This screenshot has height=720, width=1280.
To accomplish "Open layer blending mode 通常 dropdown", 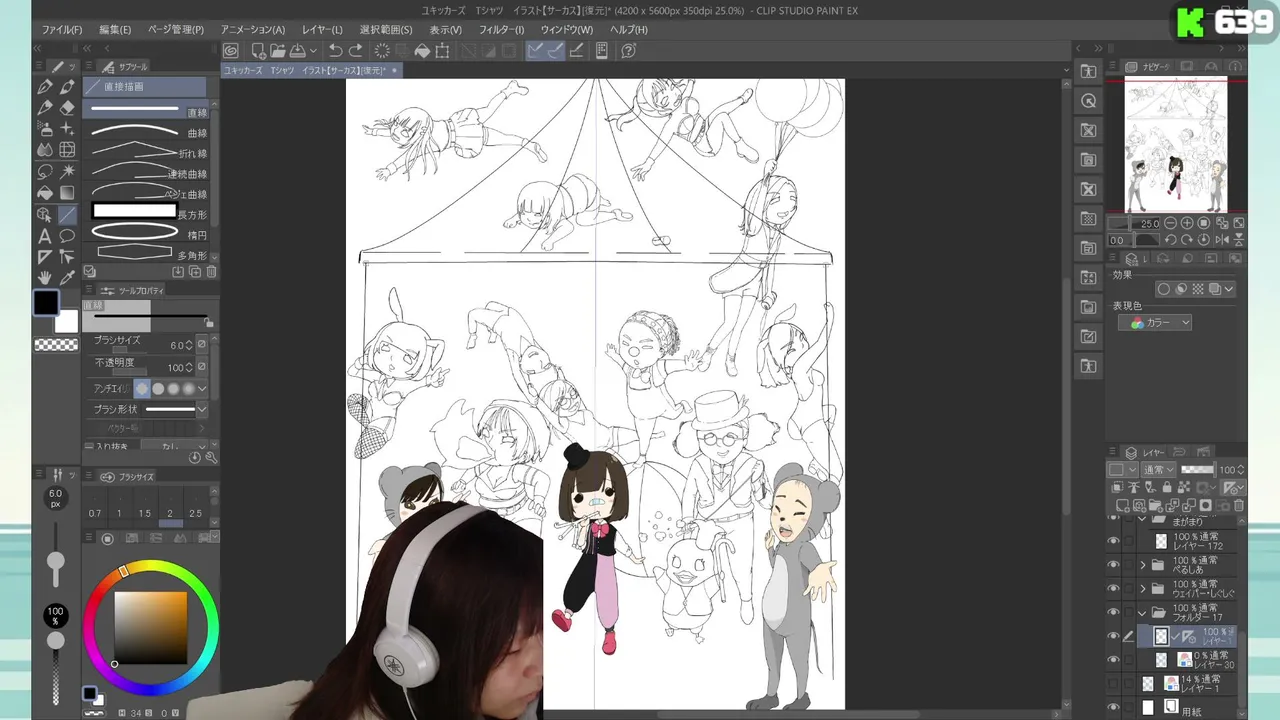I will (1159, 470).
